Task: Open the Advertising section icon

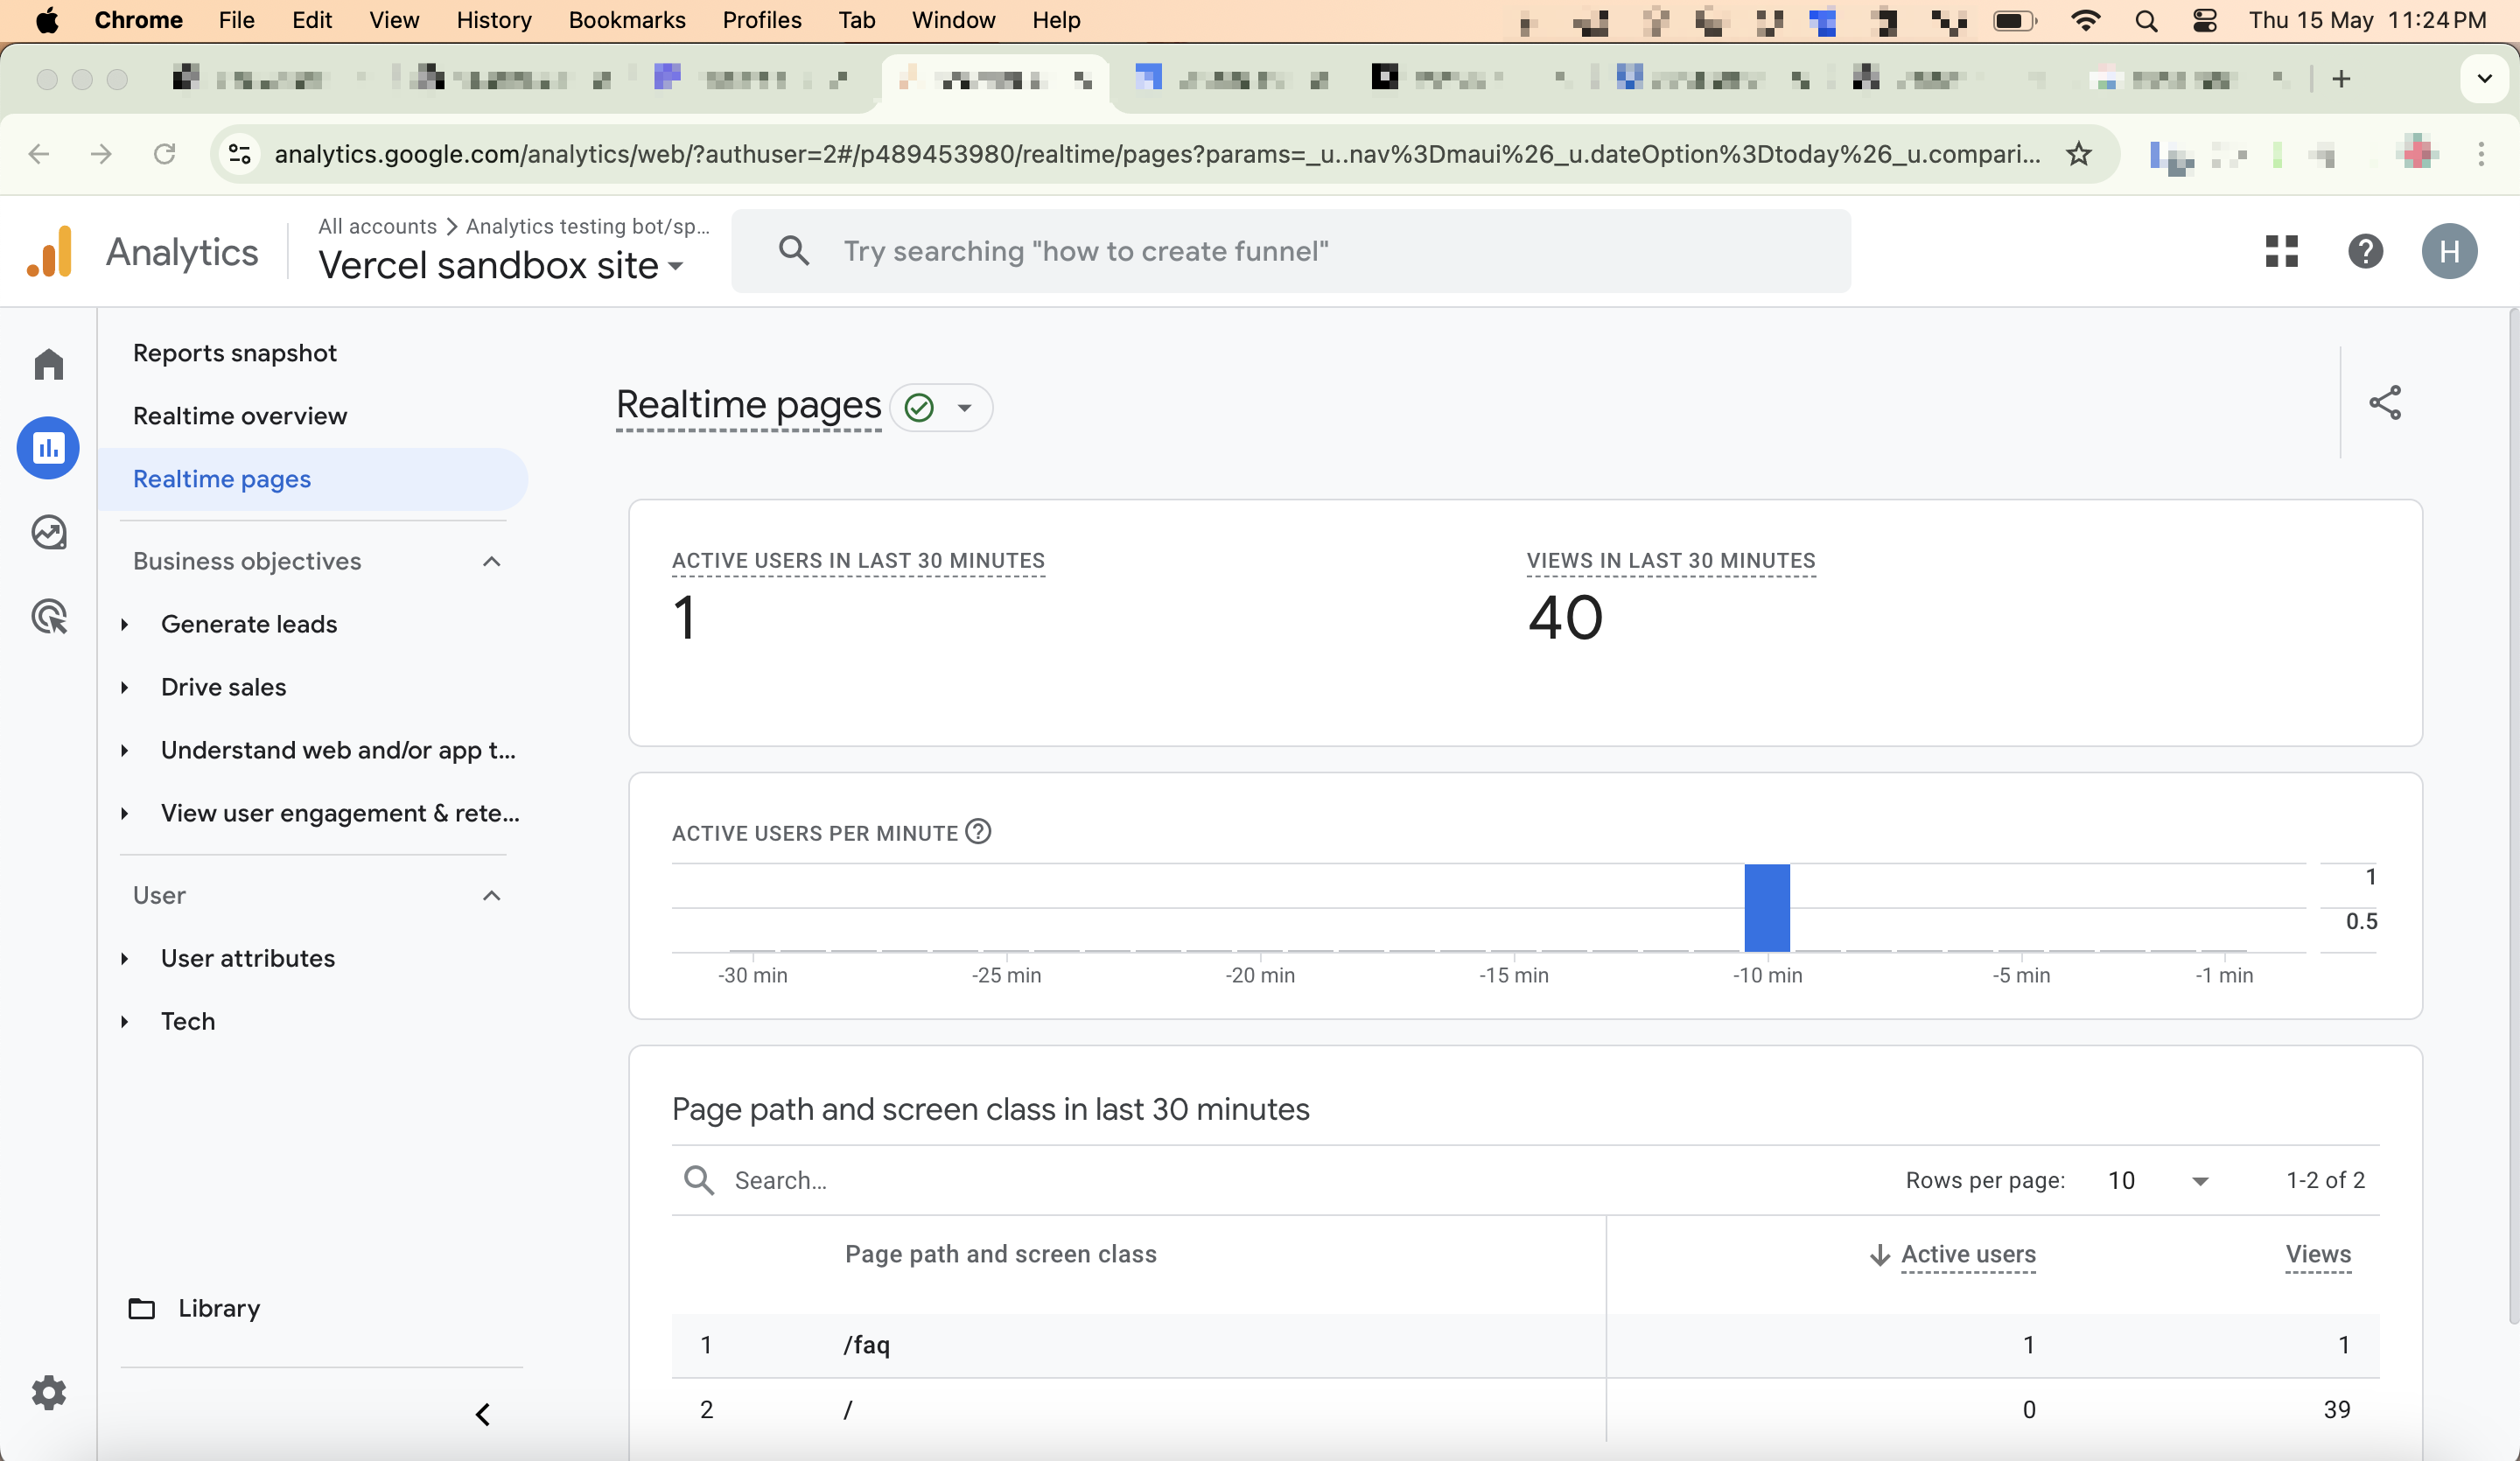Action: [x=48, y=617]
